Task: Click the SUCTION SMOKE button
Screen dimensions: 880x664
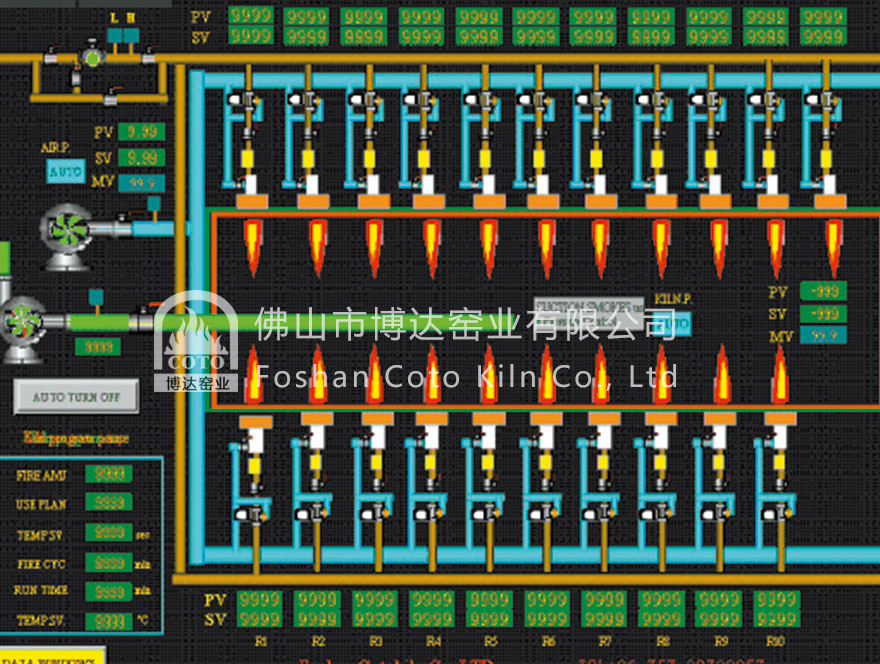Action: (589, 313)
